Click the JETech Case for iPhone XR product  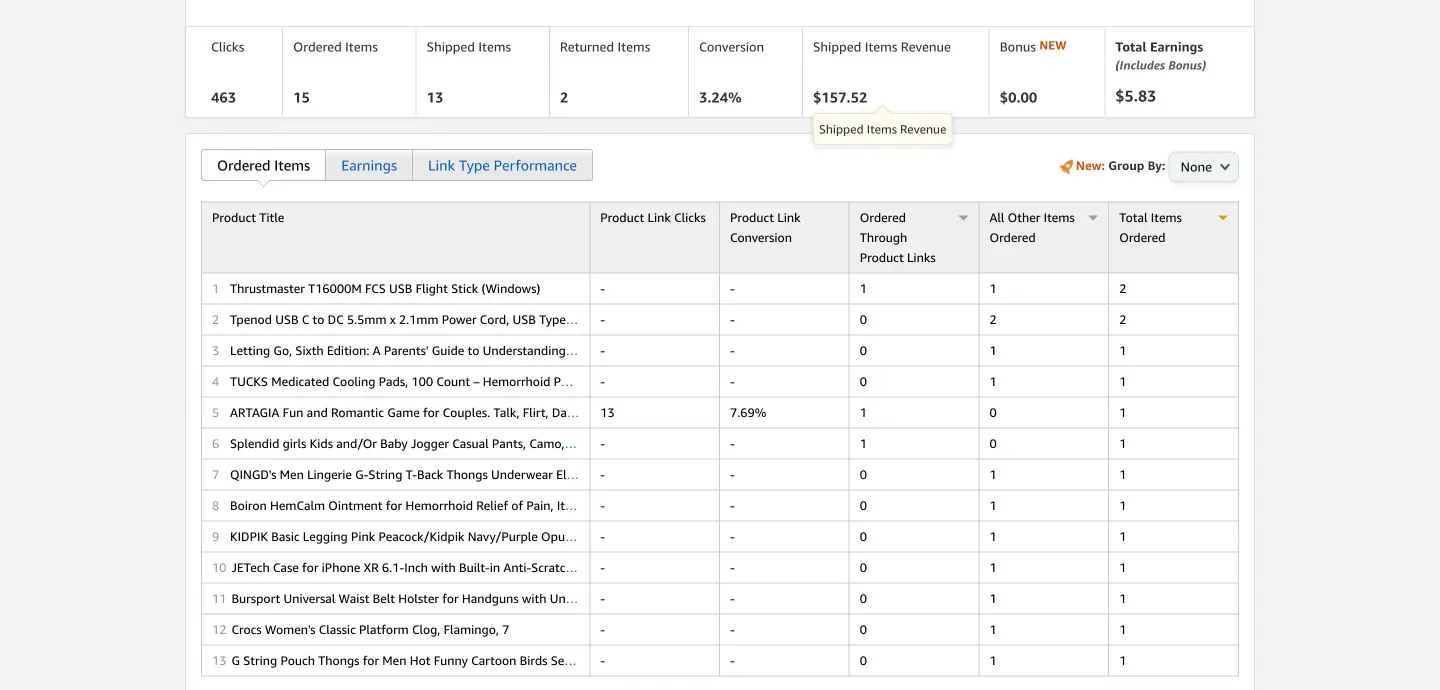coord(403,568)
